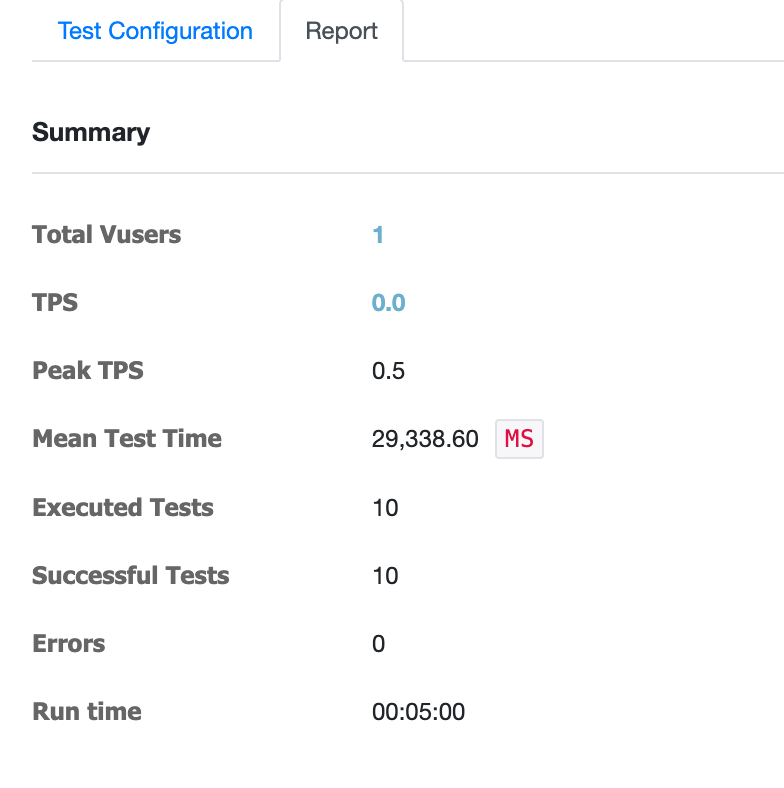Image resolution: width=784 pixels, height=788 pixels.
Task: Click the Successful Tests label
Action: click(131, 575)
